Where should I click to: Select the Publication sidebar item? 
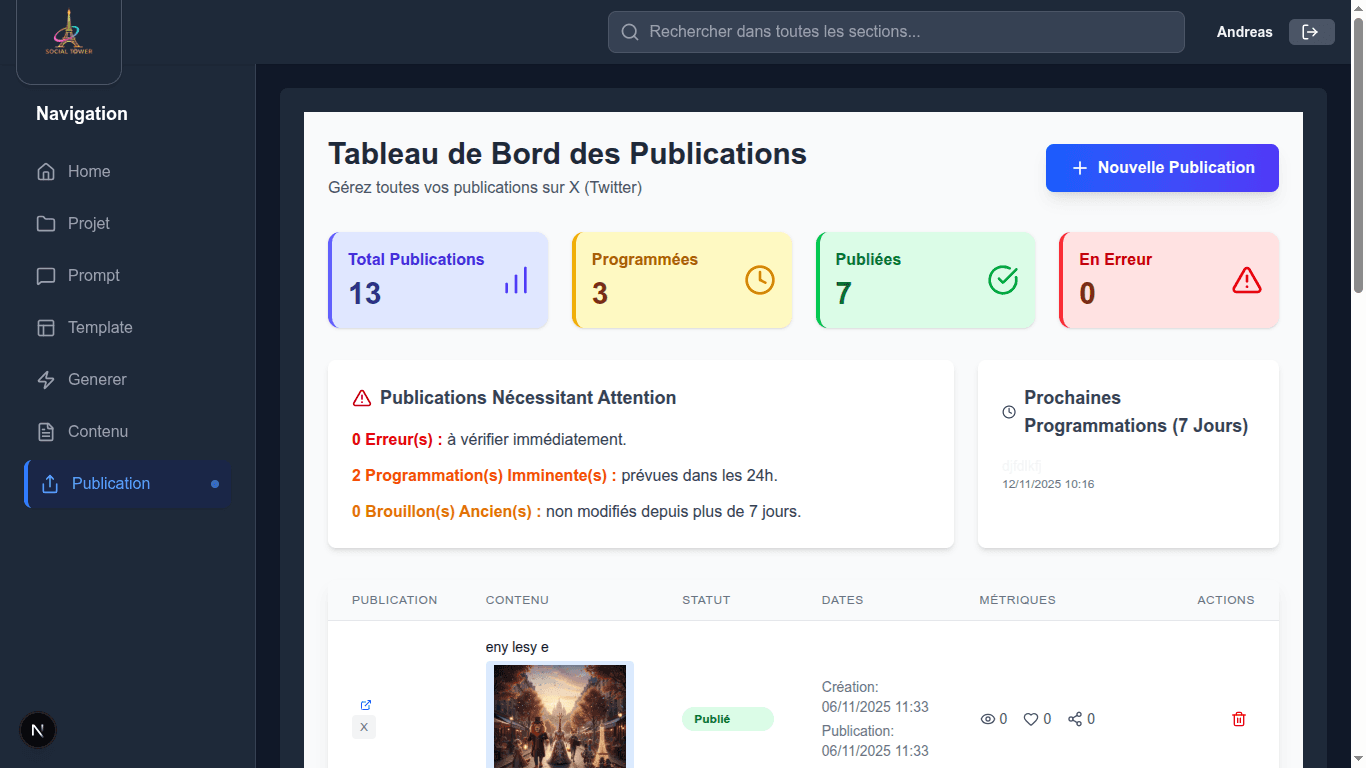coord(128,484)
